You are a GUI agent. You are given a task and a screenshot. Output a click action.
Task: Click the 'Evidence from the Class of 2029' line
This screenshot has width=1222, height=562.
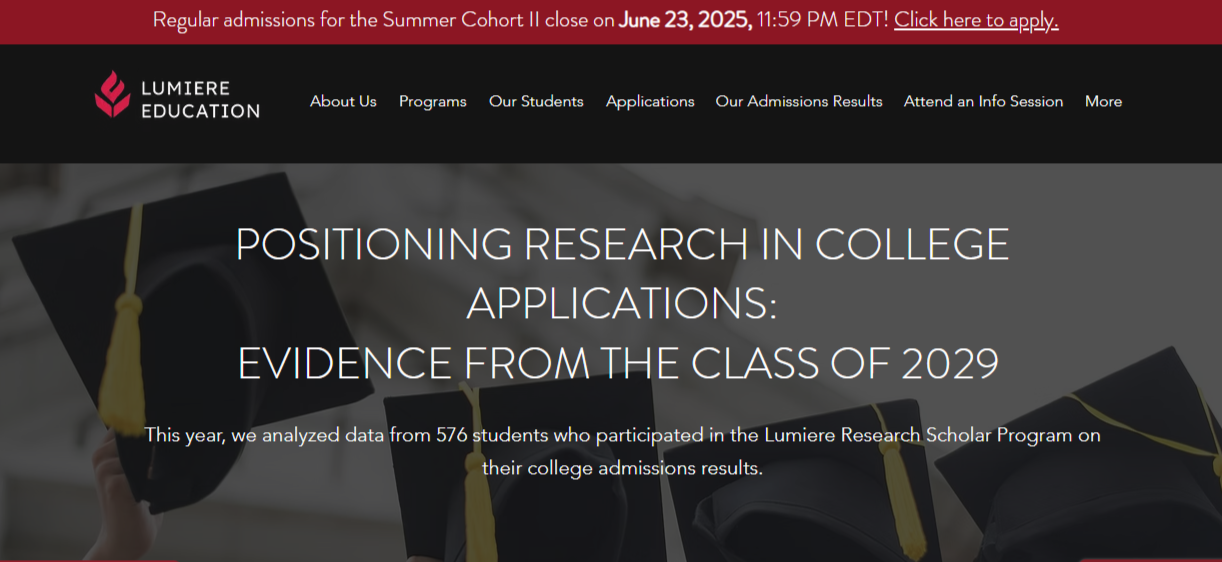(x=618, y=364)
